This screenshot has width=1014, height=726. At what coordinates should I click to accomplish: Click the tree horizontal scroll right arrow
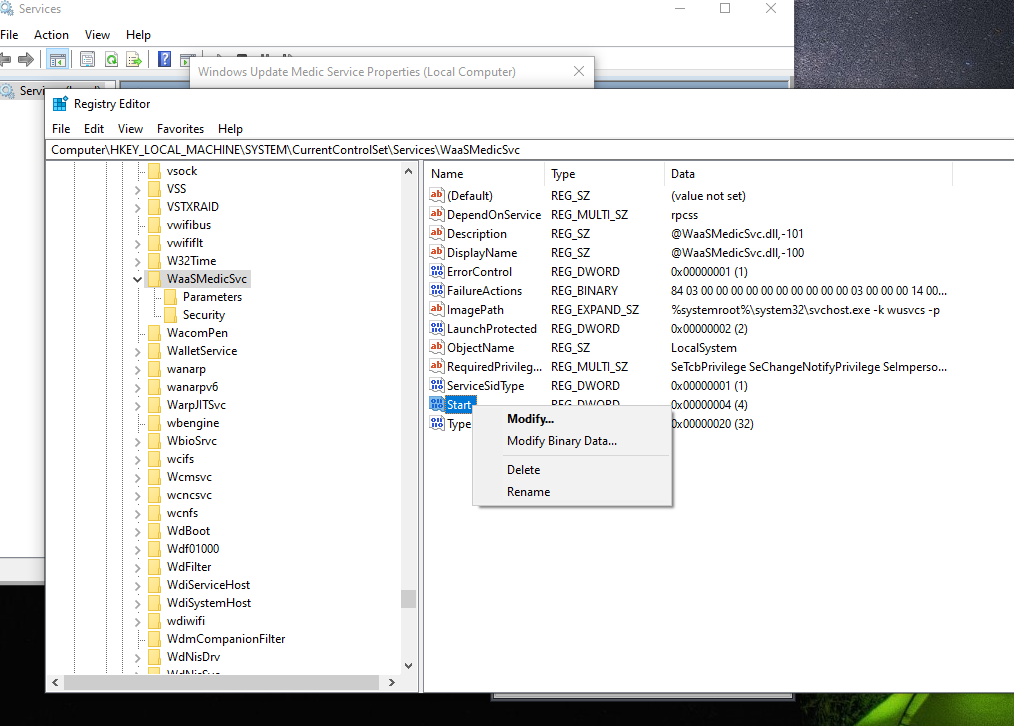[x=391, y=683]
